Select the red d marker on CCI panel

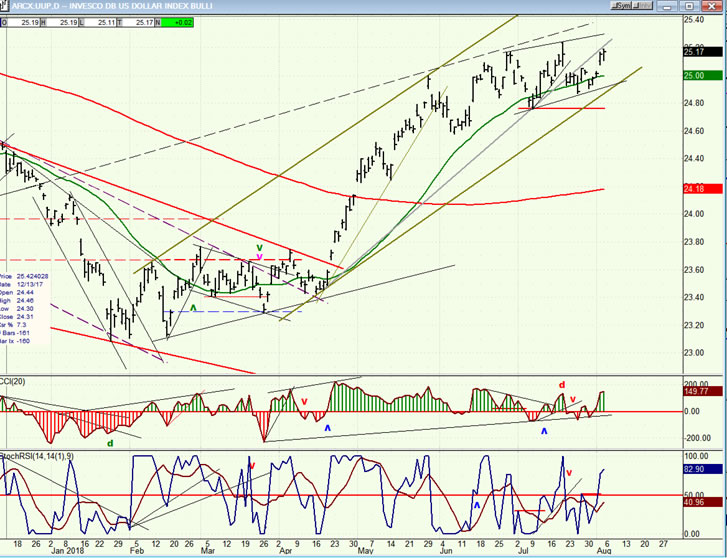click(561, 385)
